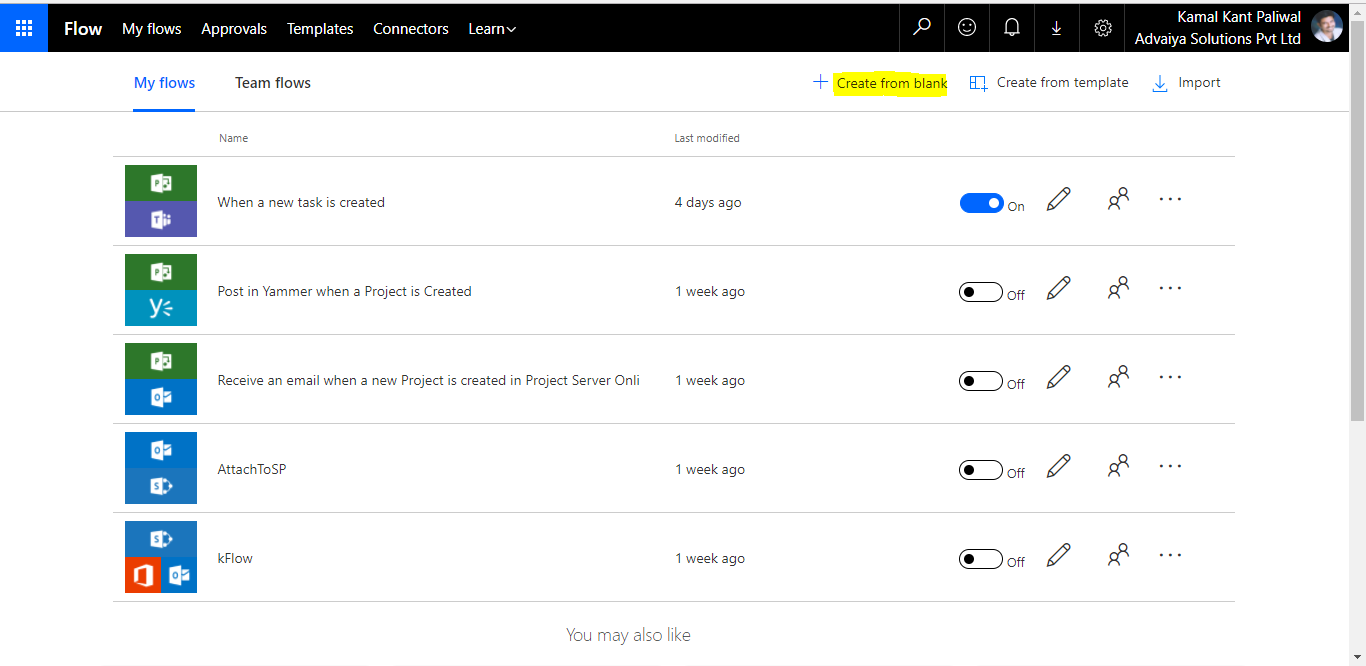Image resolution: width=1366 pixels, height=666 pixels.
Task: Click the kFlow connector thumbnail
Action: click(161, 557)
